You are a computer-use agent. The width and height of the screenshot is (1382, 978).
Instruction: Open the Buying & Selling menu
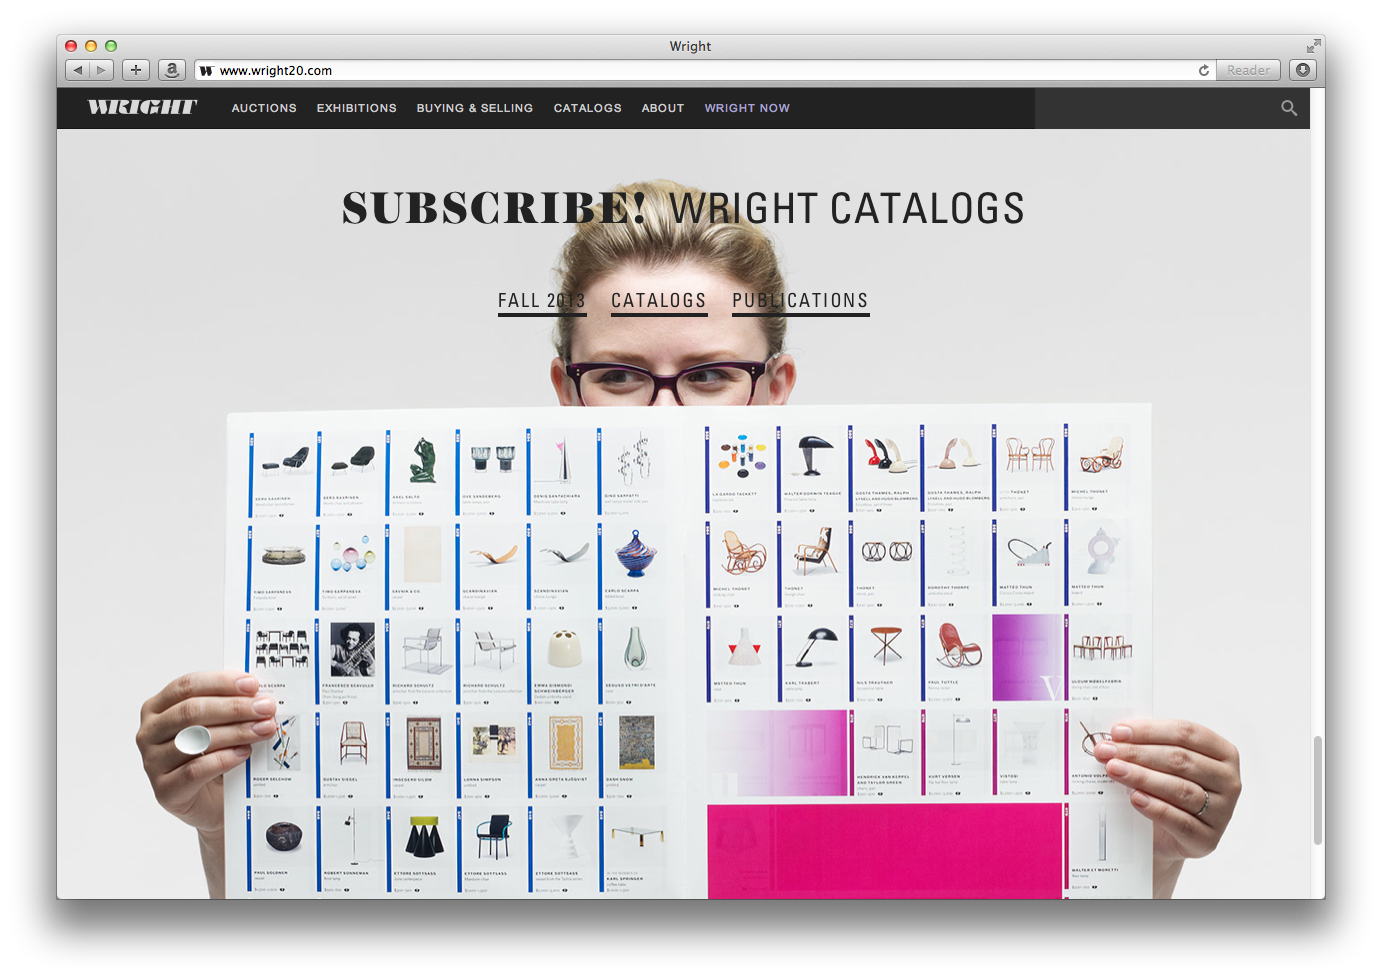point(475,108)
